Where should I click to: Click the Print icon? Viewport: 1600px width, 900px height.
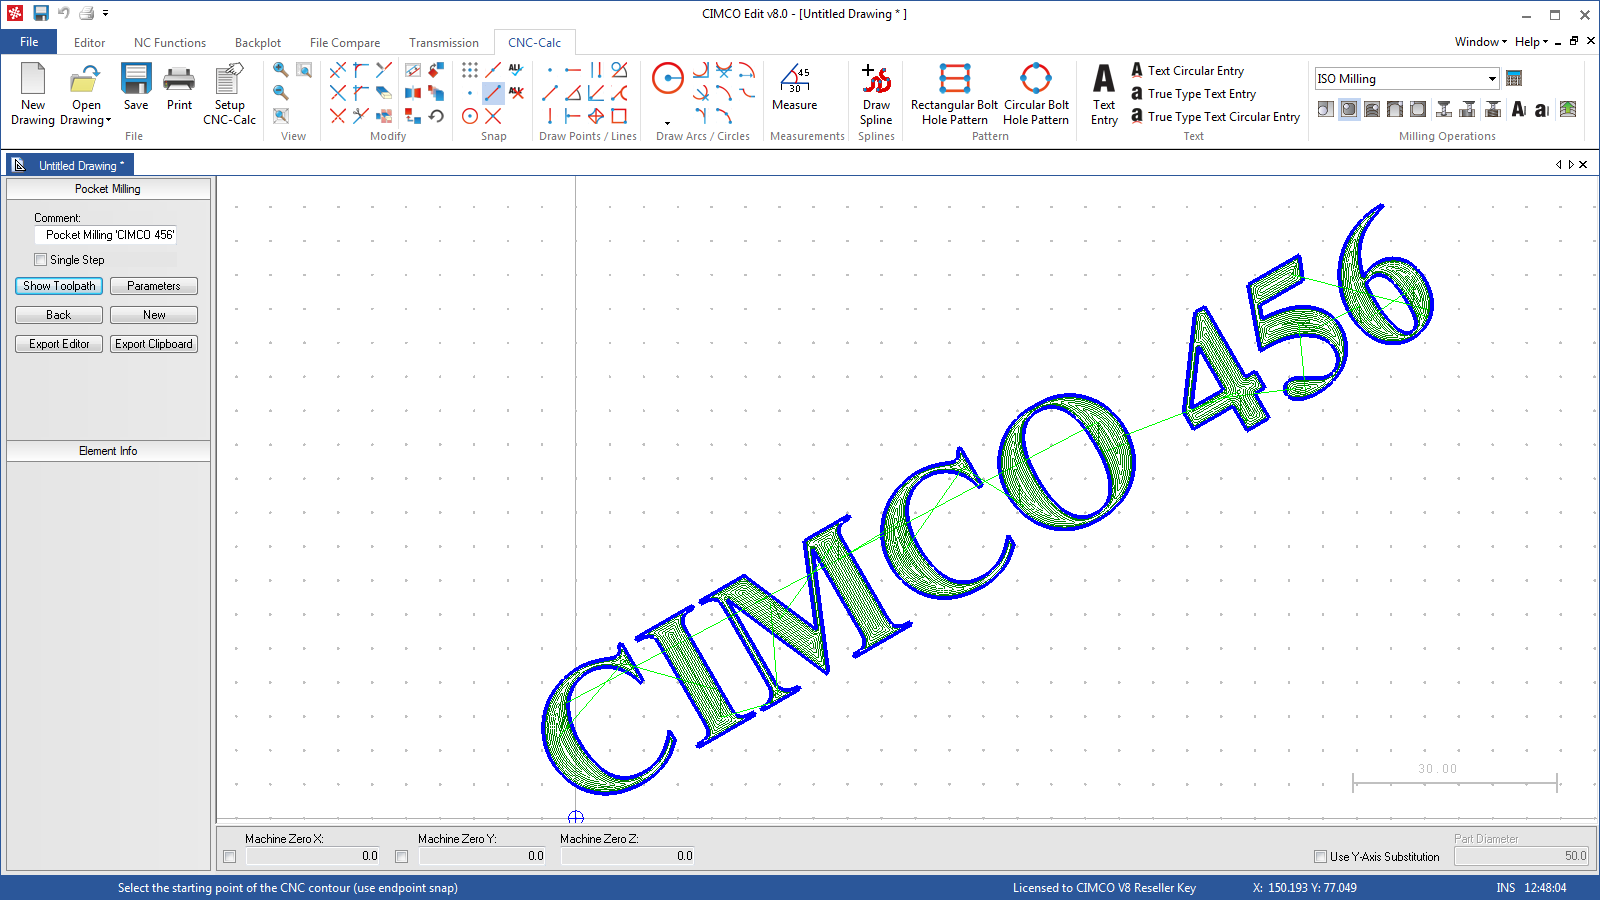[180, 88]
